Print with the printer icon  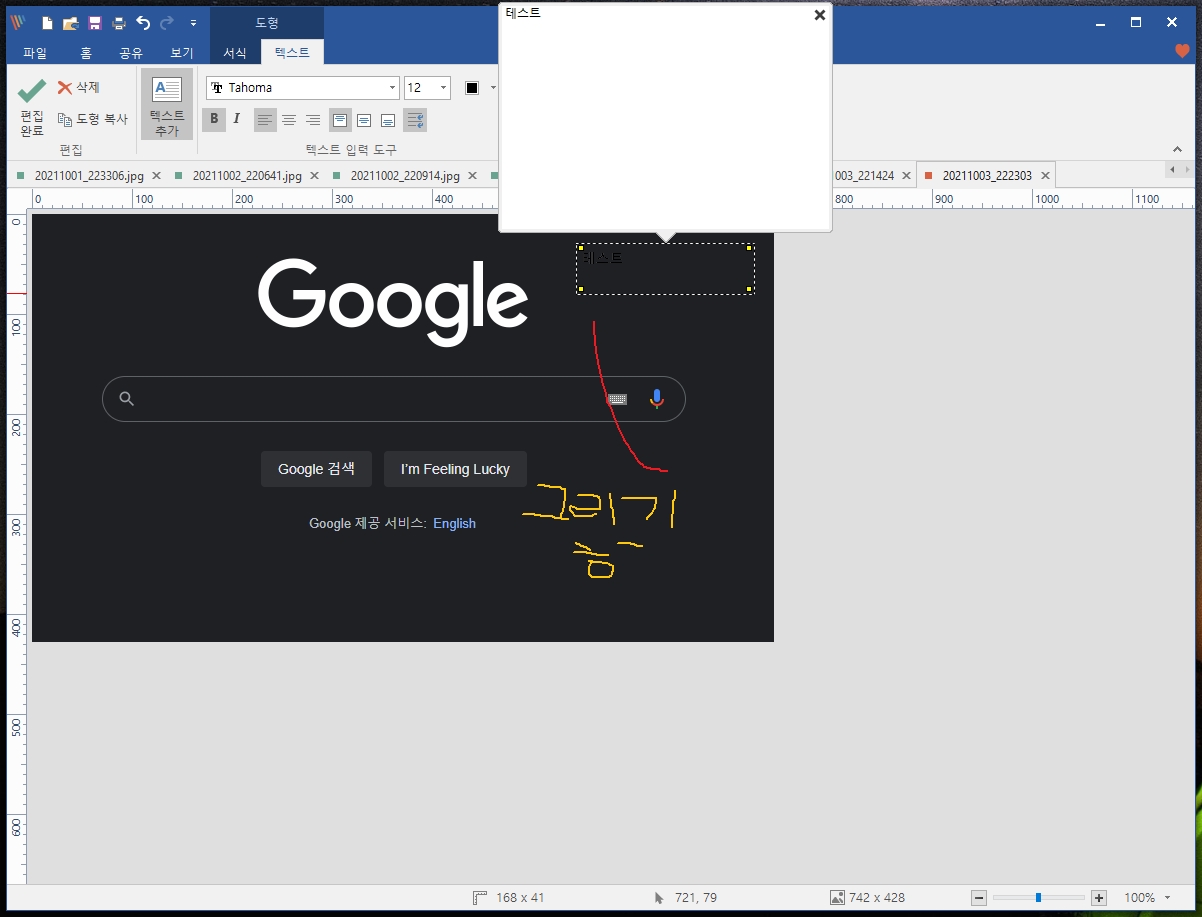point(119,22)
